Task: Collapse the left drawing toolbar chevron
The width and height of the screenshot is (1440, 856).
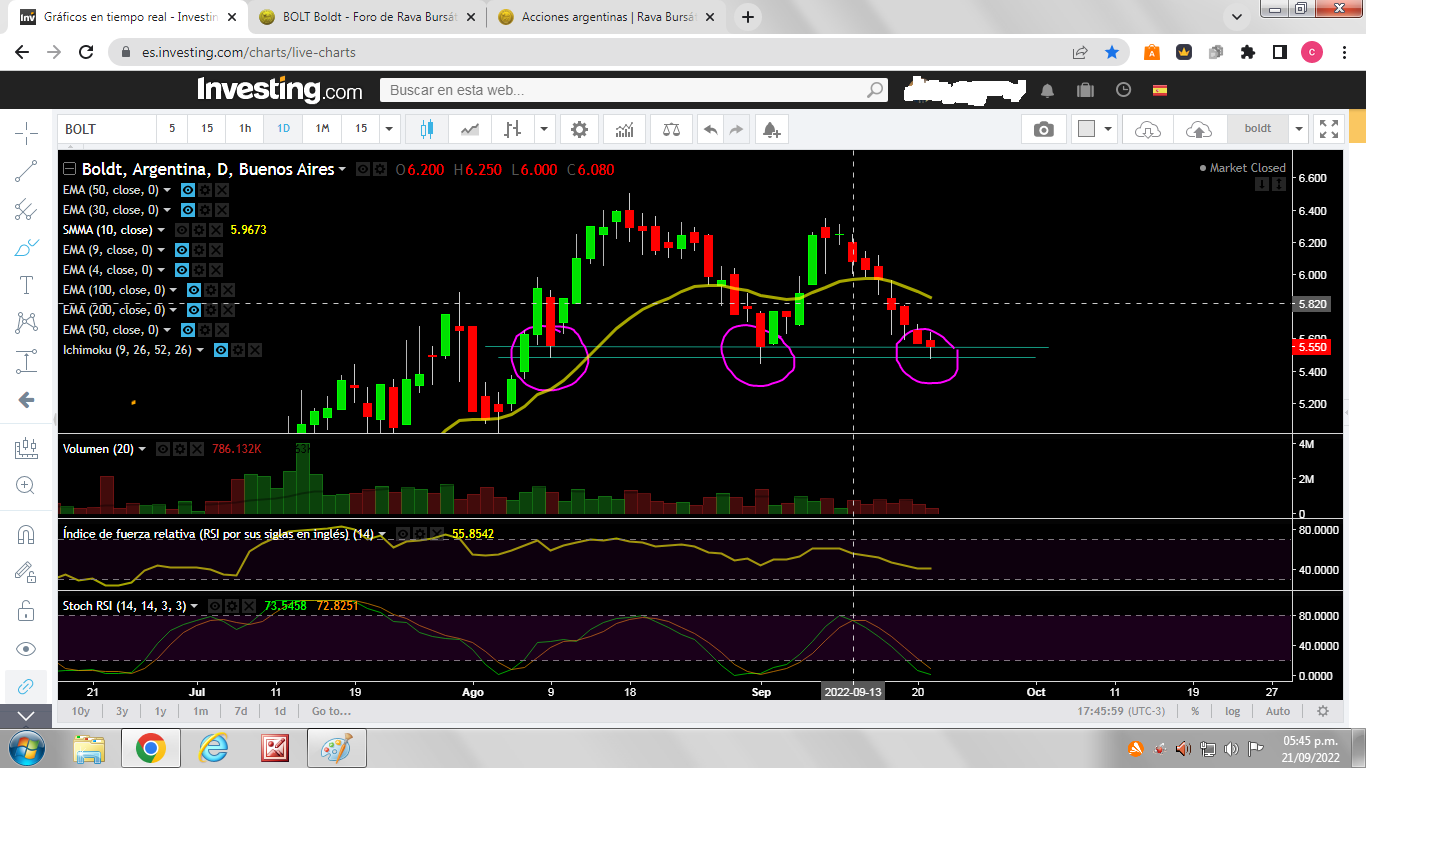Action: [26, 716]
